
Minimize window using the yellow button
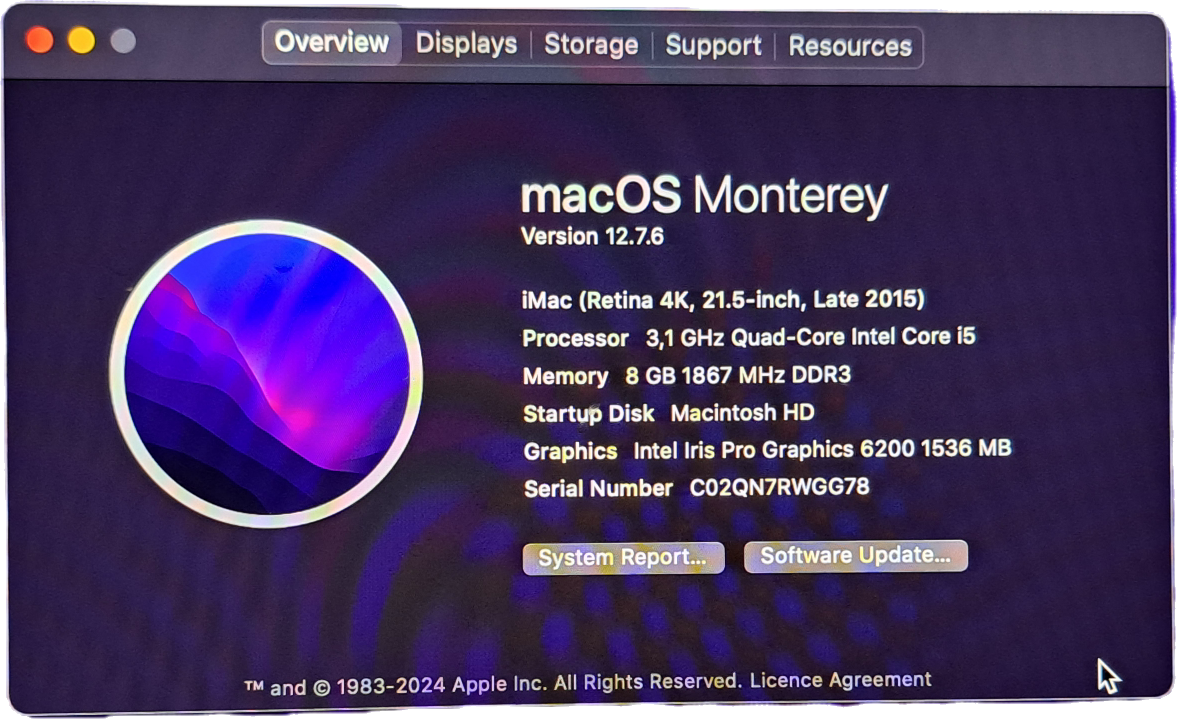click(x=81, y=40)
